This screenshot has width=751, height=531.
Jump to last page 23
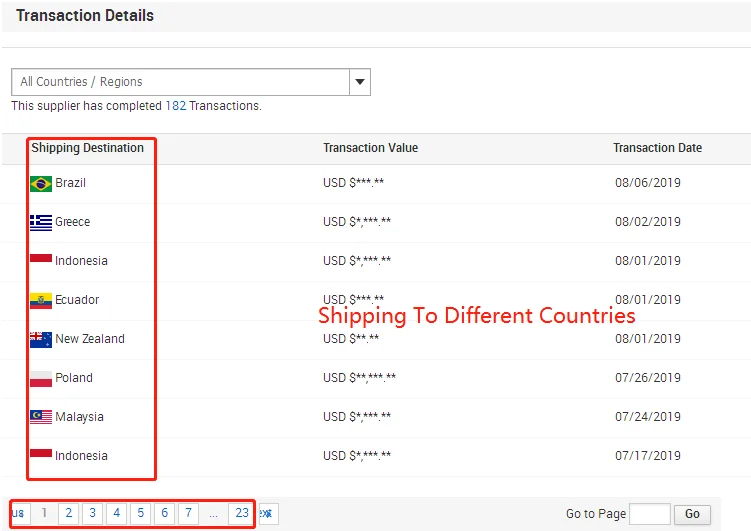click(242, 514)
